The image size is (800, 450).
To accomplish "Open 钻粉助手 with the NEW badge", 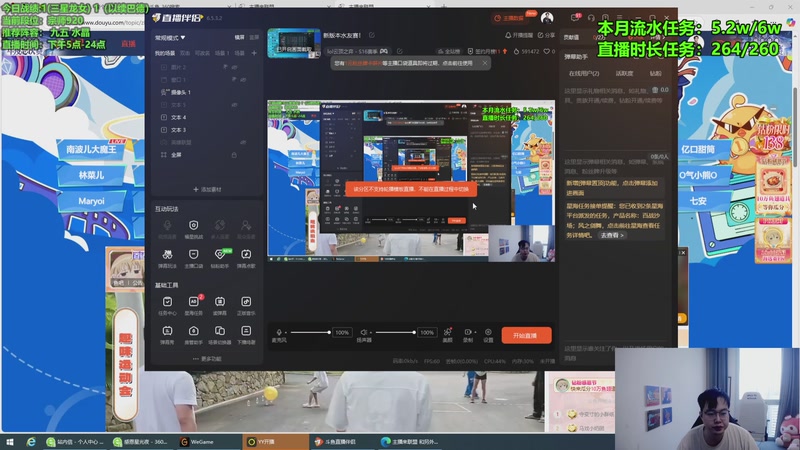I will click(220, 258).
